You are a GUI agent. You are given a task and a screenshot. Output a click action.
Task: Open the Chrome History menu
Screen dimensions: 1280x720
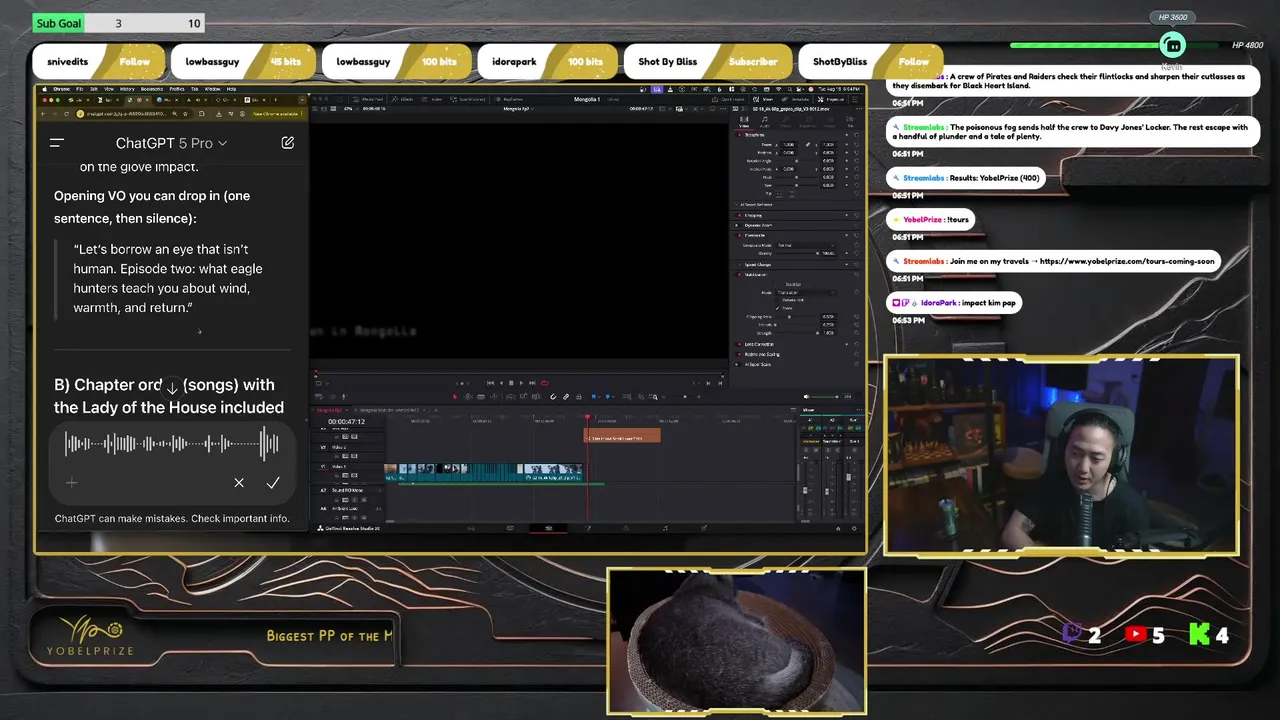(x=127, y=89)
